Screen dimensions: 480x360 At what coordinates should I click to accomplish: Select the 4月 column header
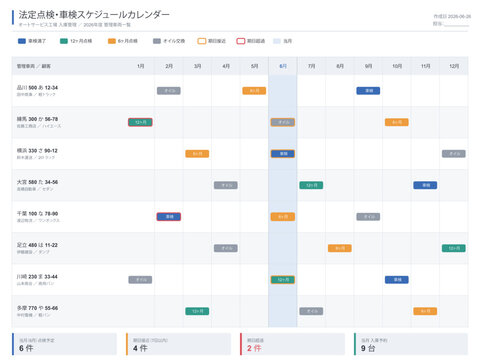click(x=226, y=66)
